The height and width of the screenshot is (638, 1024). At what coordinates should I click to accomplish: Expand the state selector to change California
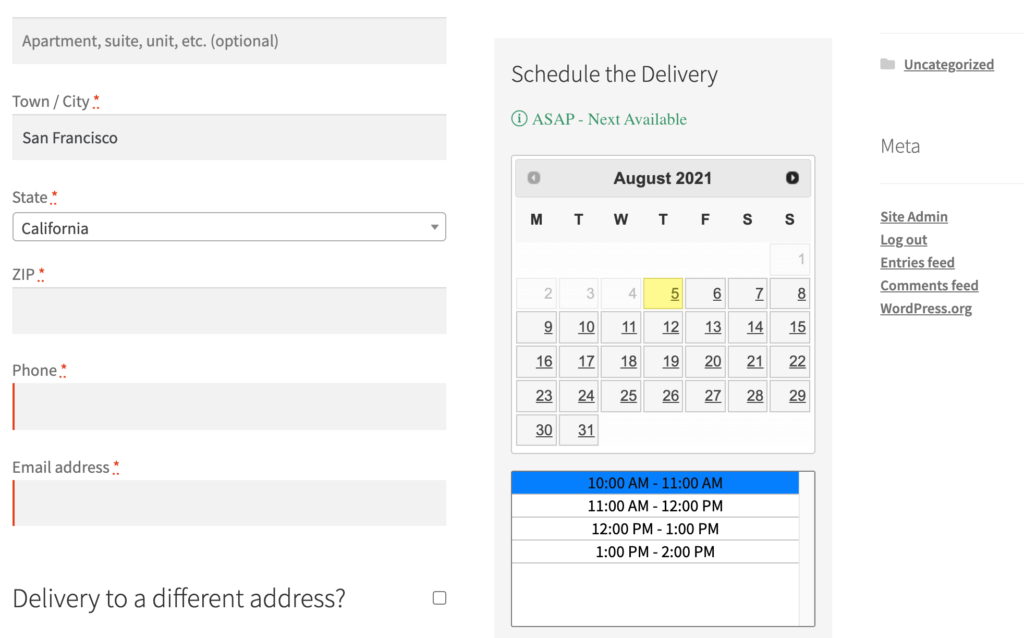[228, 227]
